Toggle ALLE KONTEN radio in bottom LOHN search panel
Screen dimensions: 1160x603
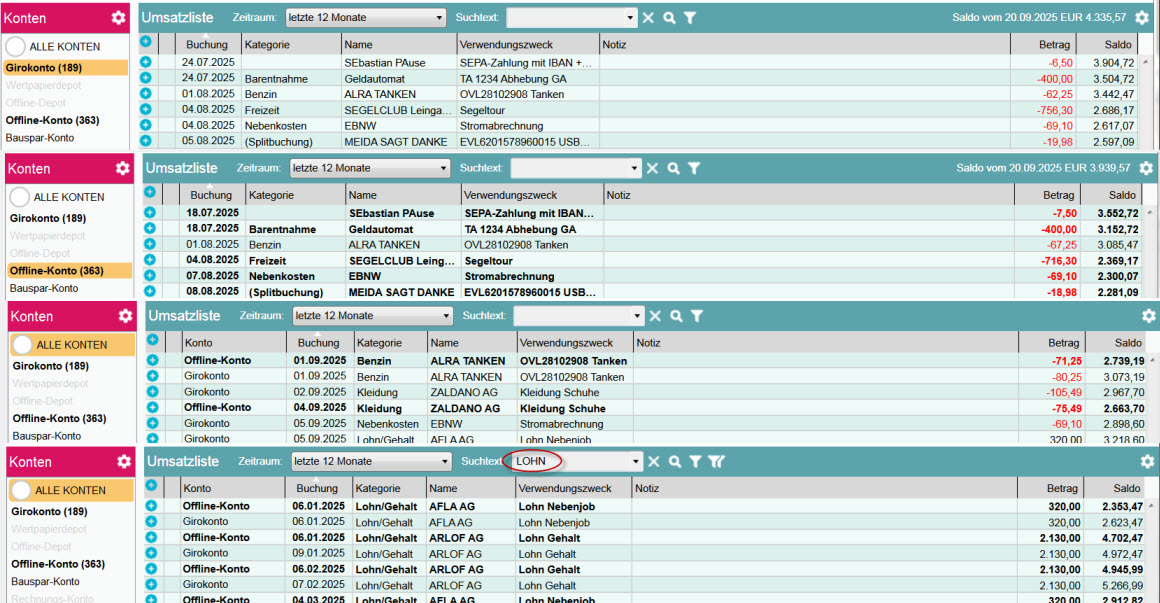(21, 491)
